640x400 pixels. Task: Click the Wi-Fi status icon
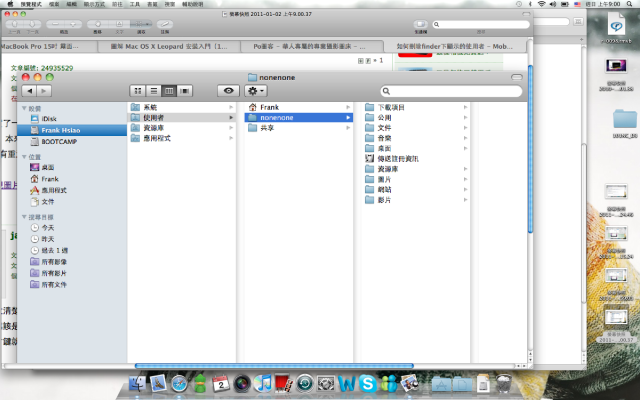pyautogui.click(x=541, y=4)
